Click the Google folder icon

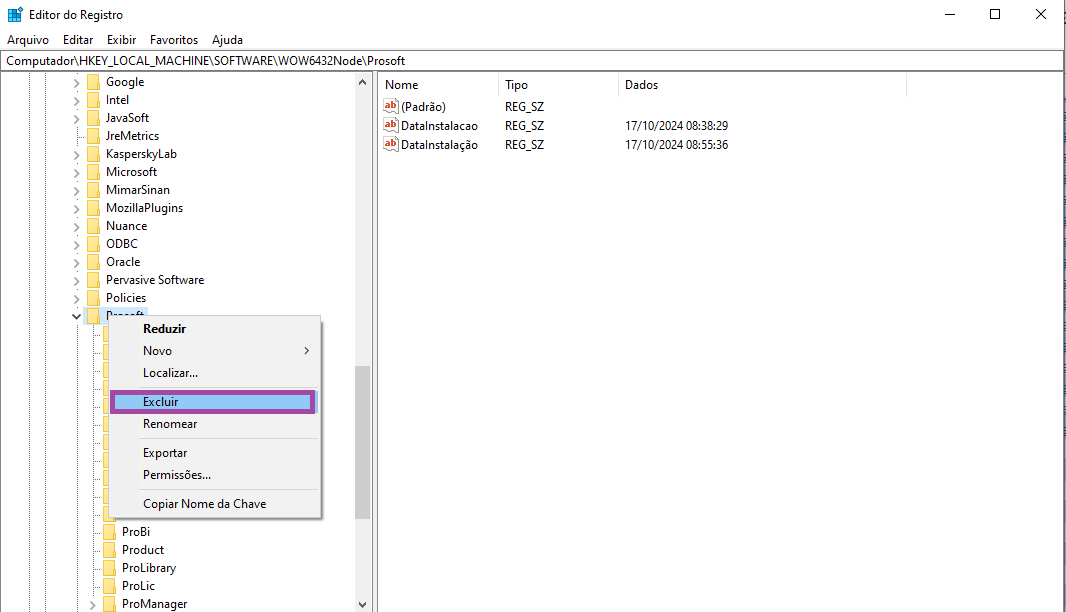point(93,82)
